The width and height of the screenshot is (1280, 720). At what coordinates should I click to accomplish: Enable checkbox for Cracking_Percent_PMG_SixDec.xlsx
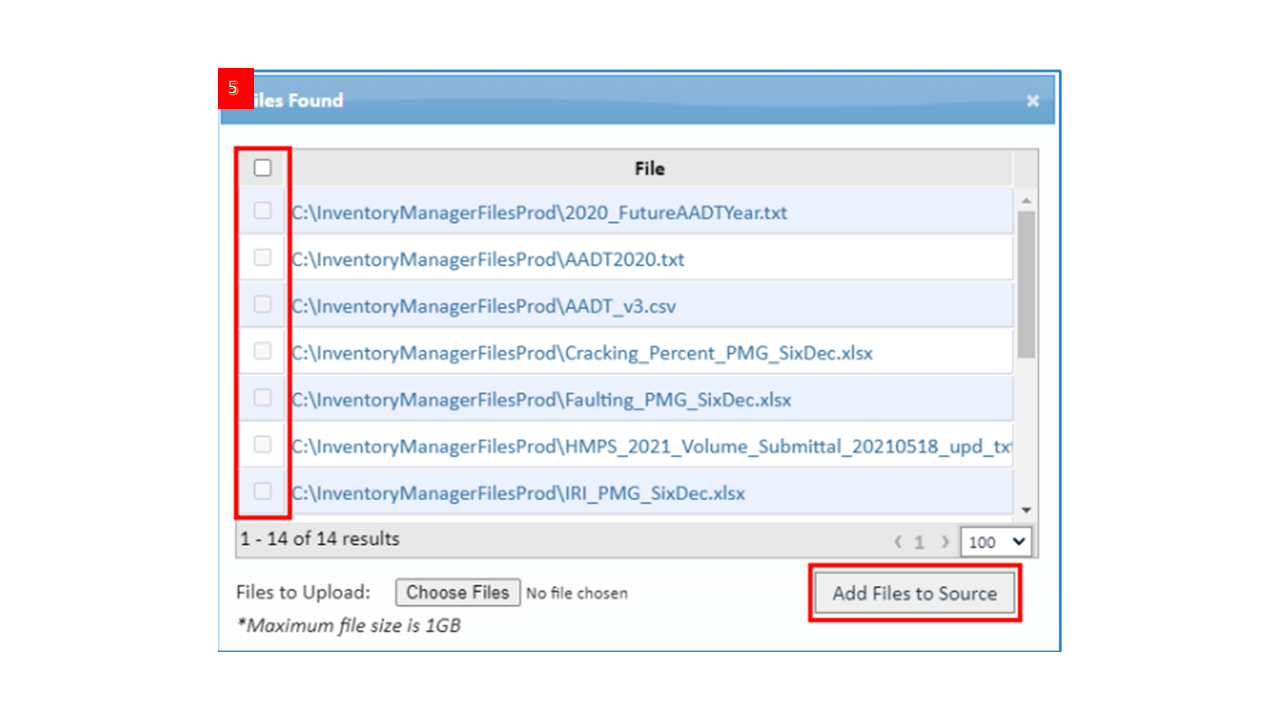click(x=263, y=351)
